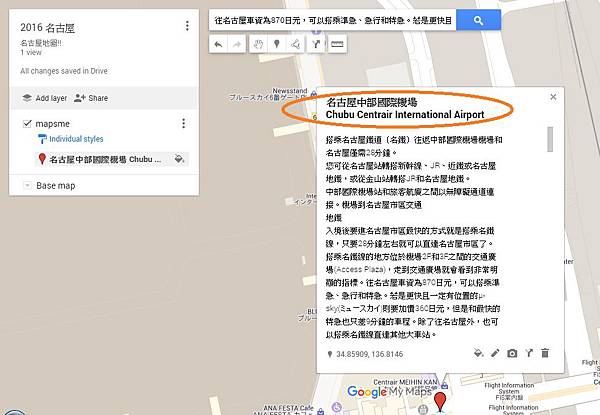Screen dimensions: 600x415
Task: Select the draw a line tool
Action: (x=295, y=44)
